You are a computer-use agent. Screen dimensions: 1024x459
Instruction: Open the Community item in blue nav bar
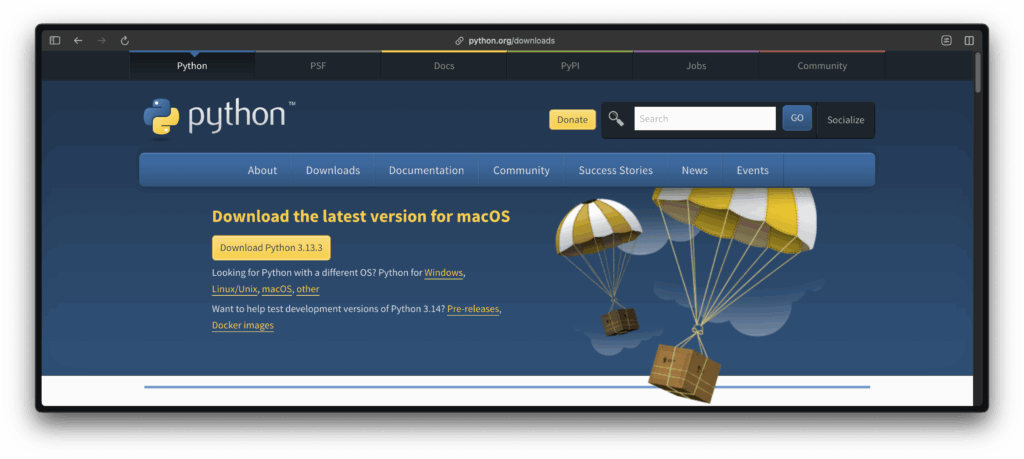click(x=521, y=170)
